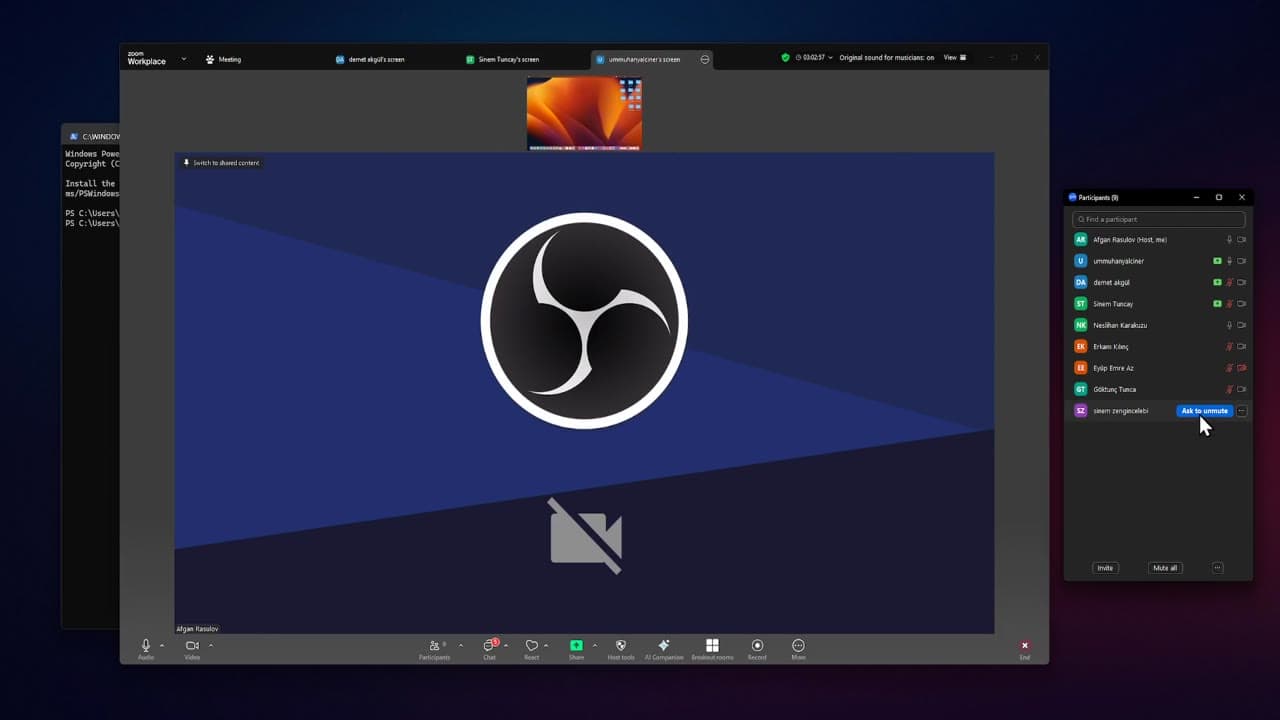
Task: Click Göktunç Tunca's muted microphone icon
Action: [1230, 389]
